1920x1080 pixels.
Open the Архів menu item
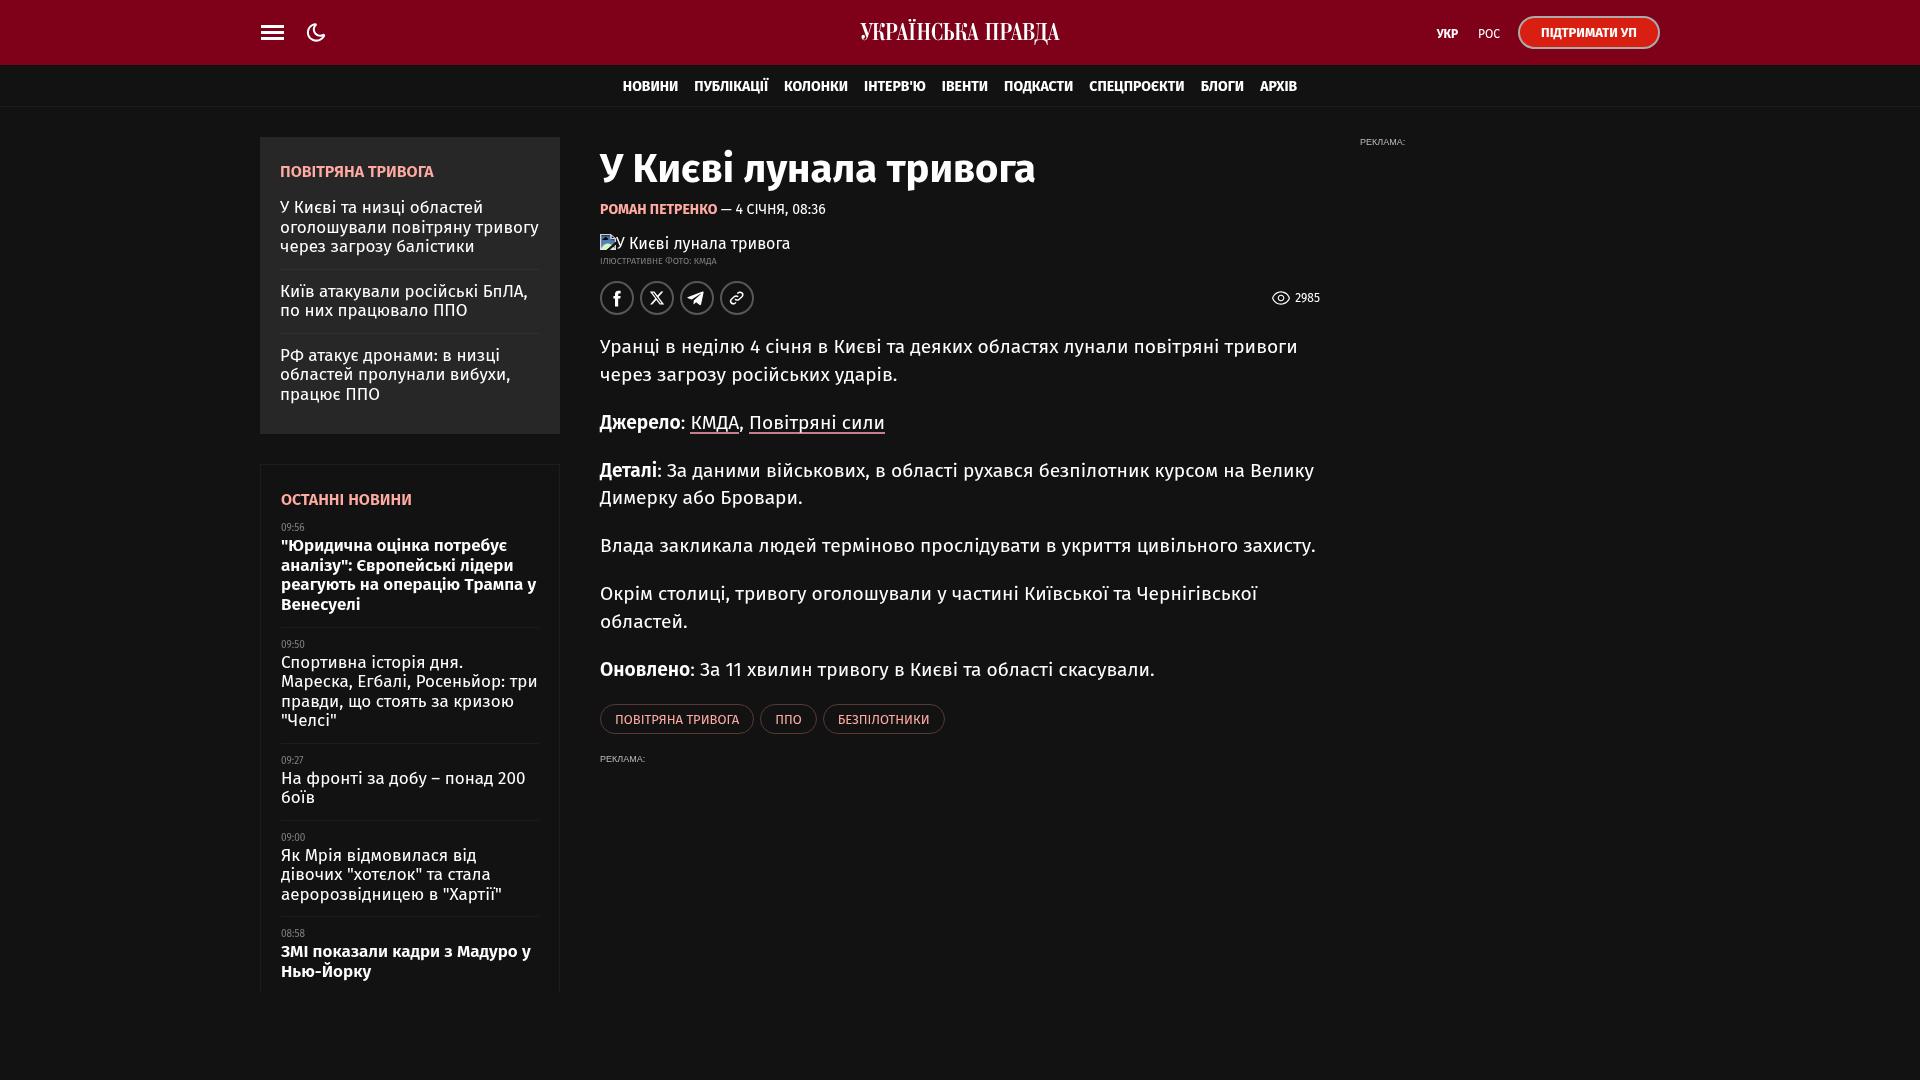1278,87
